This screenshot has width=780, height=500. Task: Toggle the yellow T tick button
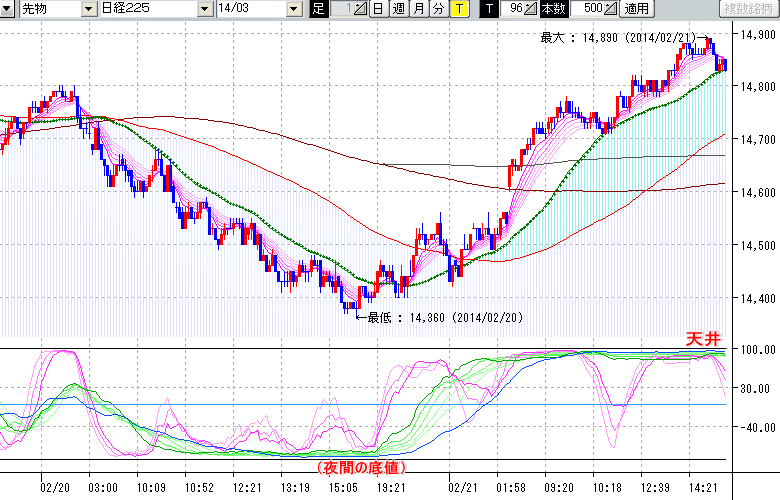click(458, 9)
